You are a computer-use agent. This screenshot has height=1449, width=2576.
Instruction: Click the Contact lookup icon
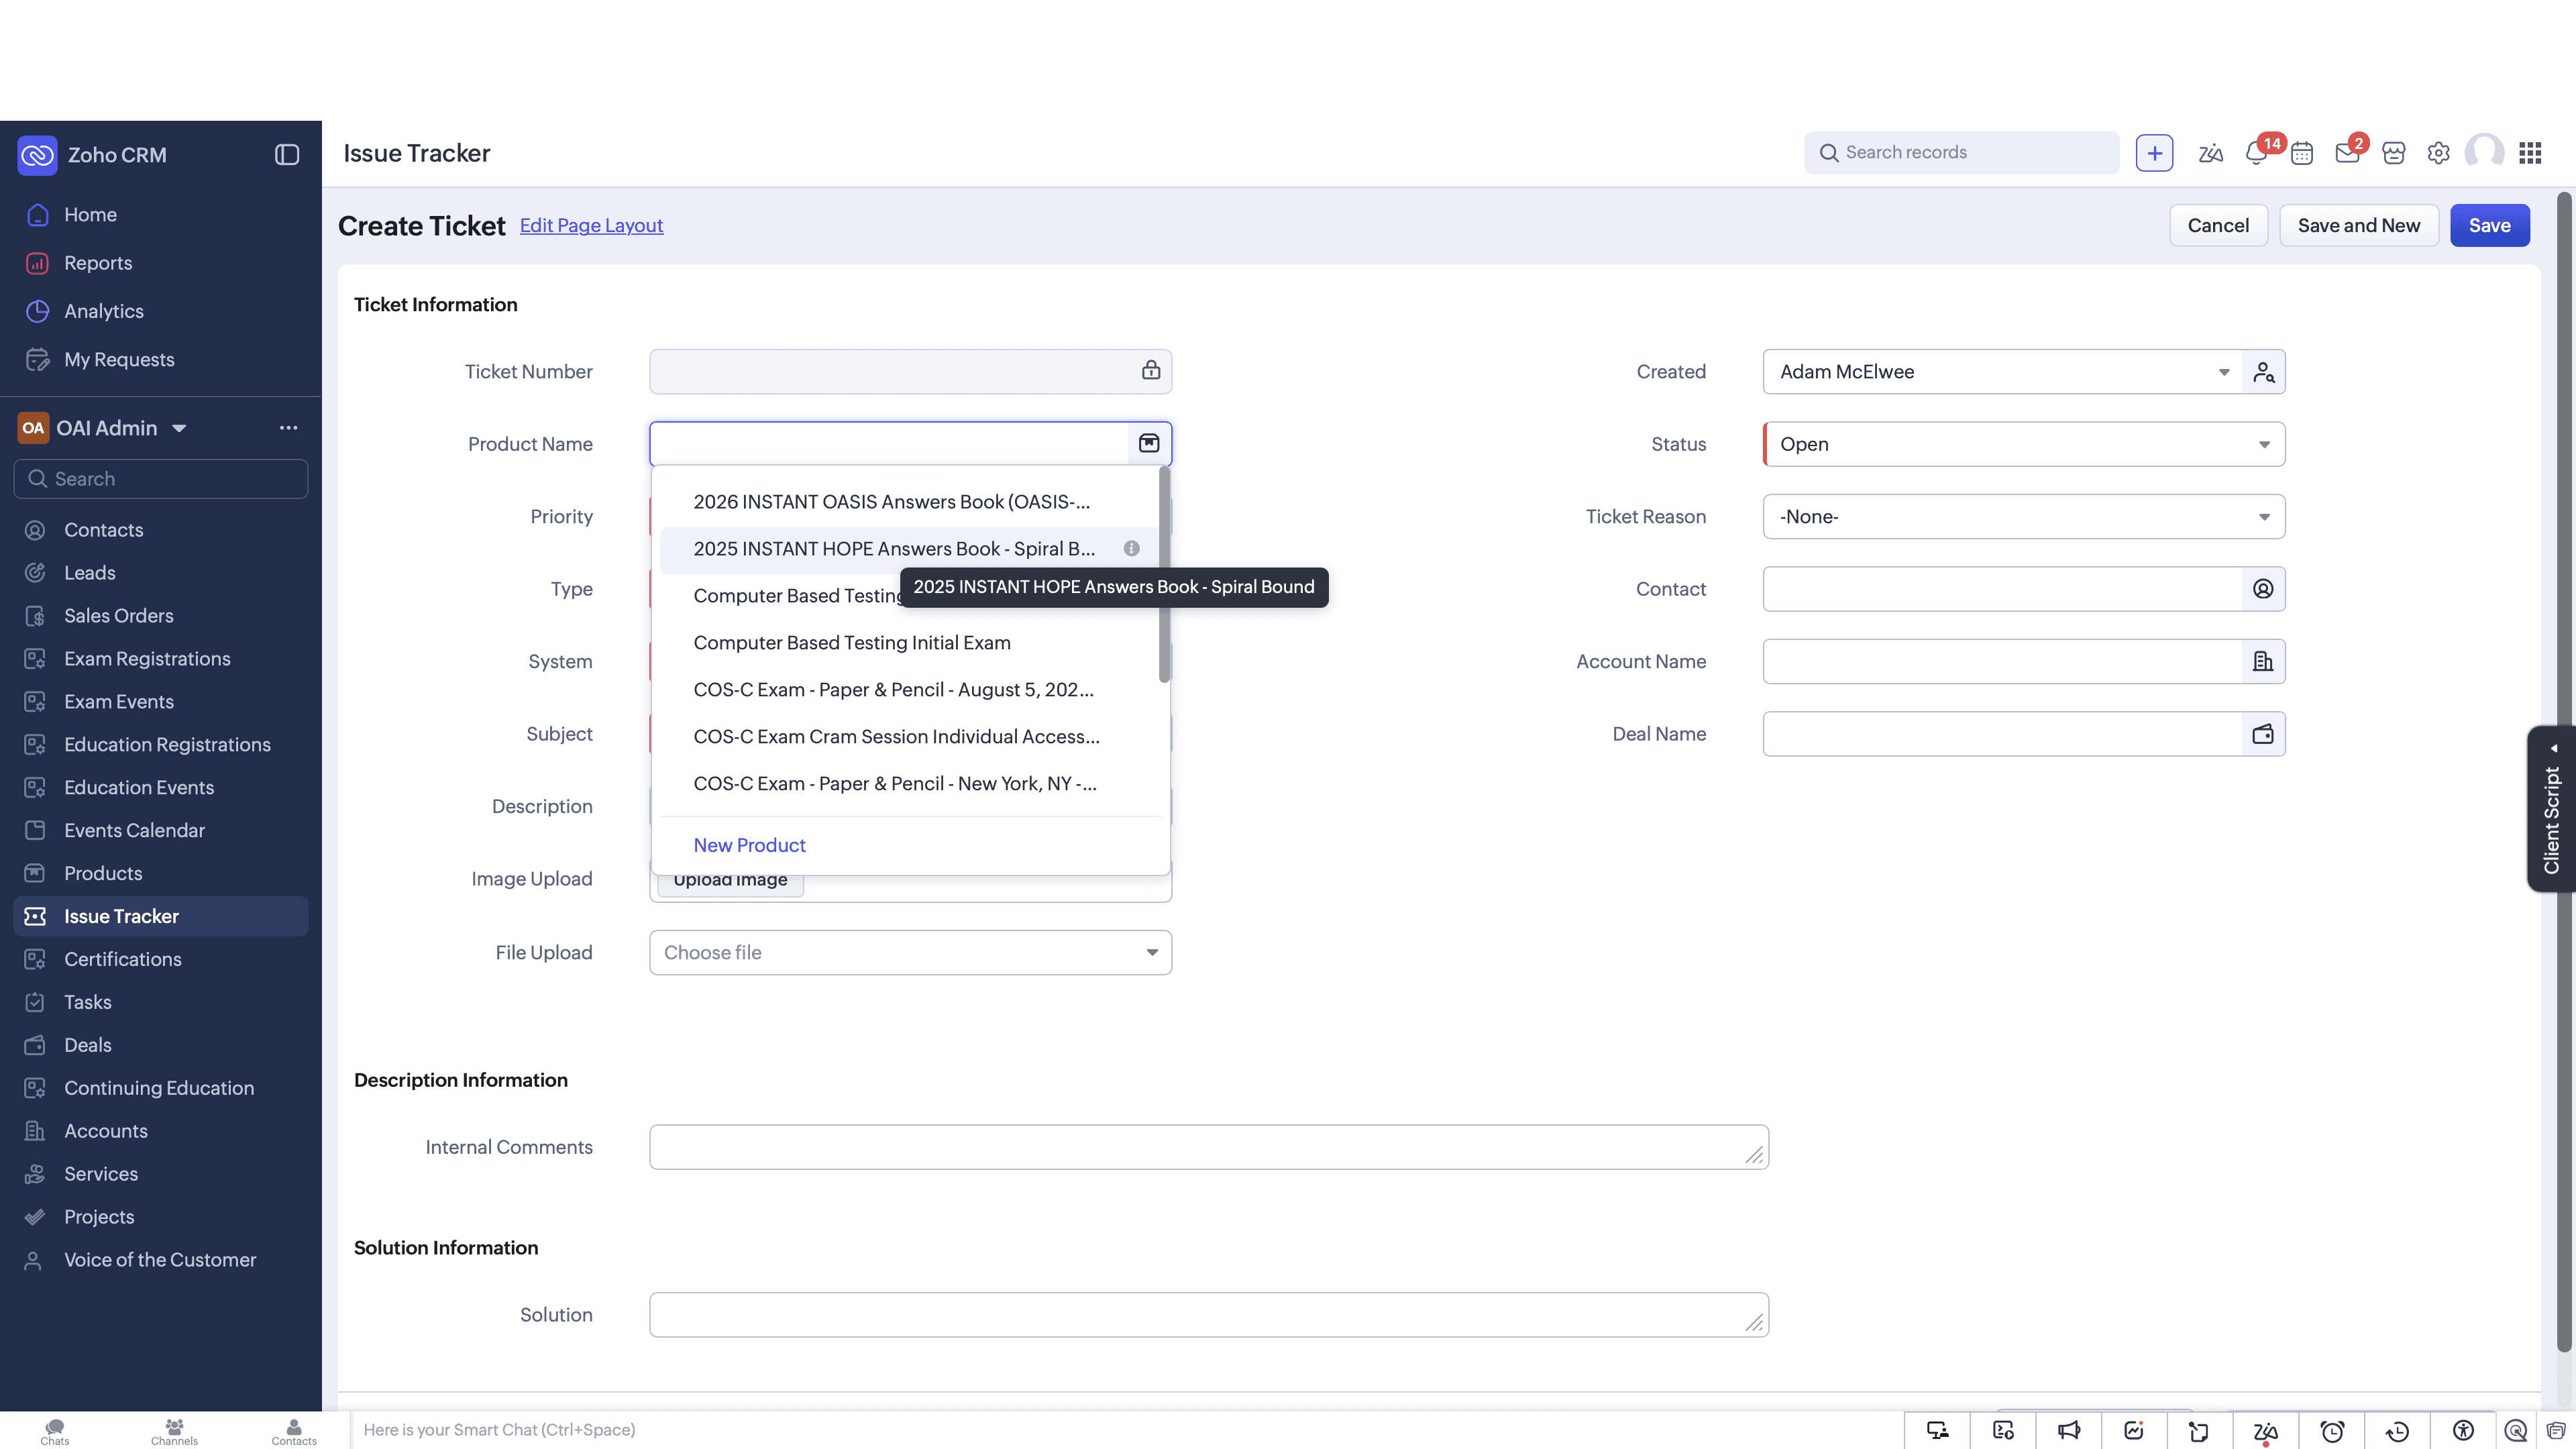(2263, 589)
